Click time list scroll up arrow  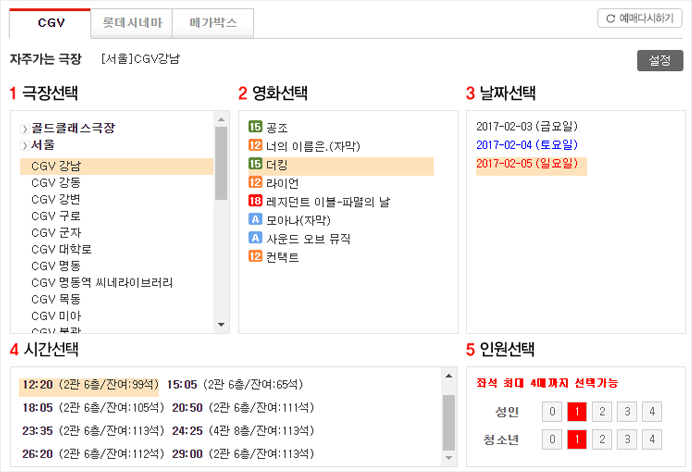pos(449,376)
